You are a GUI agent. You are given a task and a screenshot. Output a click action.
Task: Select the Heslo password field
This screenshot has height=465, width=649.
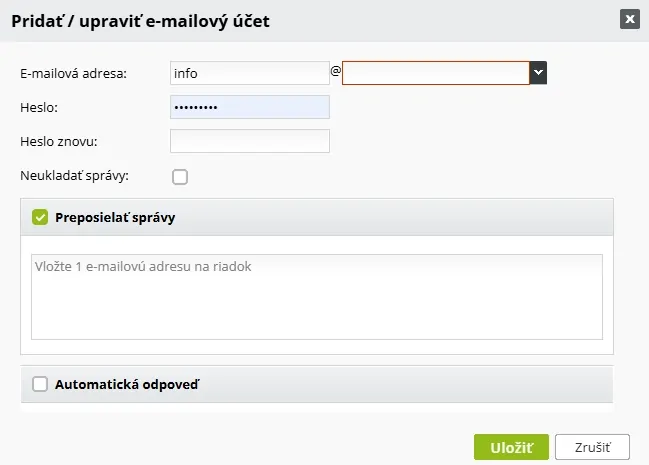pos(250,107)
